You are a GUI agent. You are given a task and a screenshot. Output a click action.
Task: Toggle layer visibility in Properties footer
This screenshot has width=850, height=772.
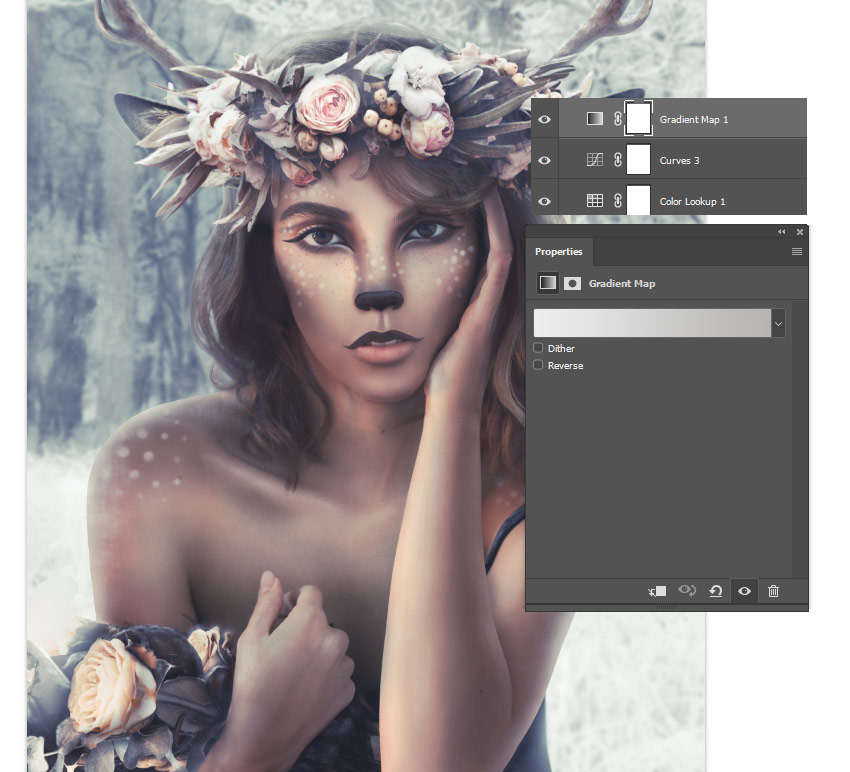(x=744, y=591)
